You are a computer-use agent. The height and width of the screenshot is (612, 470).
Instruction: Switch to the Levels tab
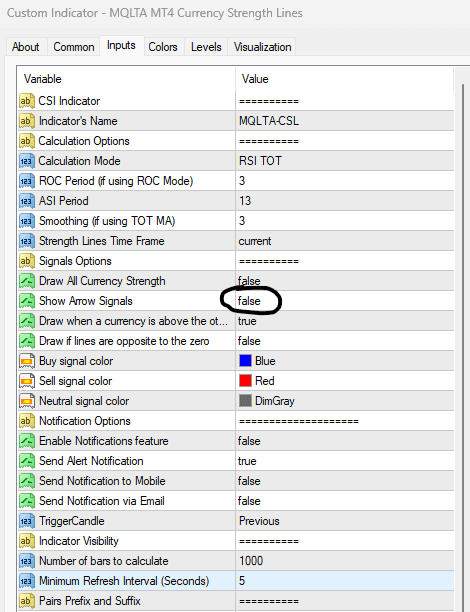click(x=206, y=47)
